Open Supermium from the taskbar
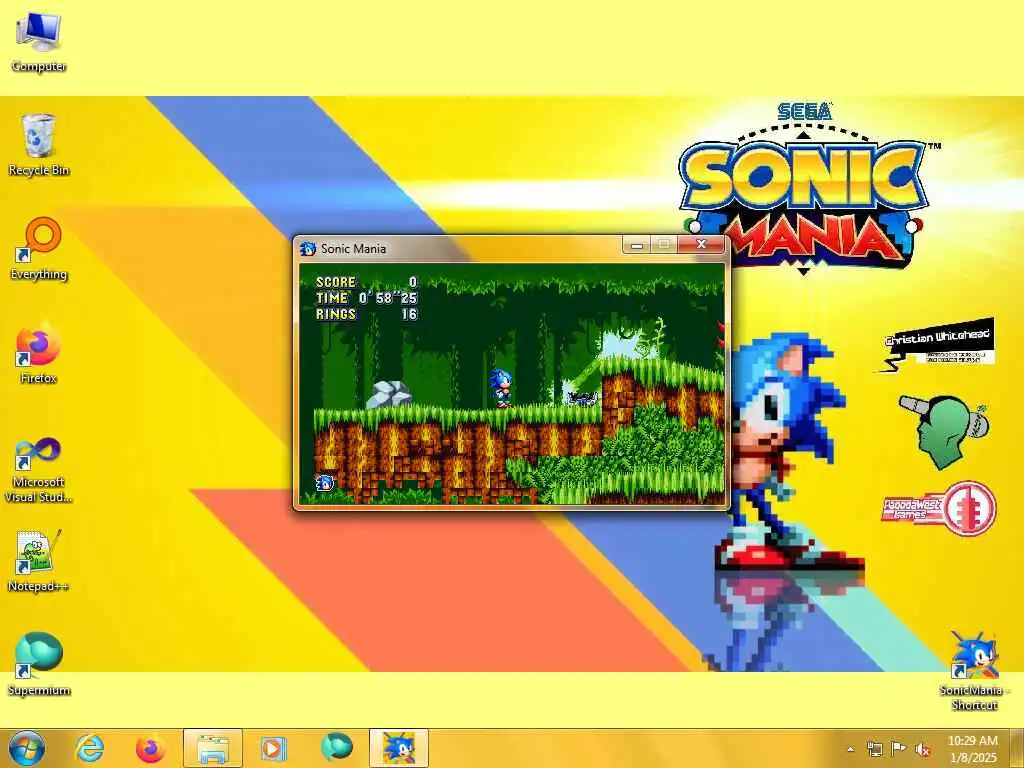Viewport: 1024px width, 768px height. click(x=336, y=748)
